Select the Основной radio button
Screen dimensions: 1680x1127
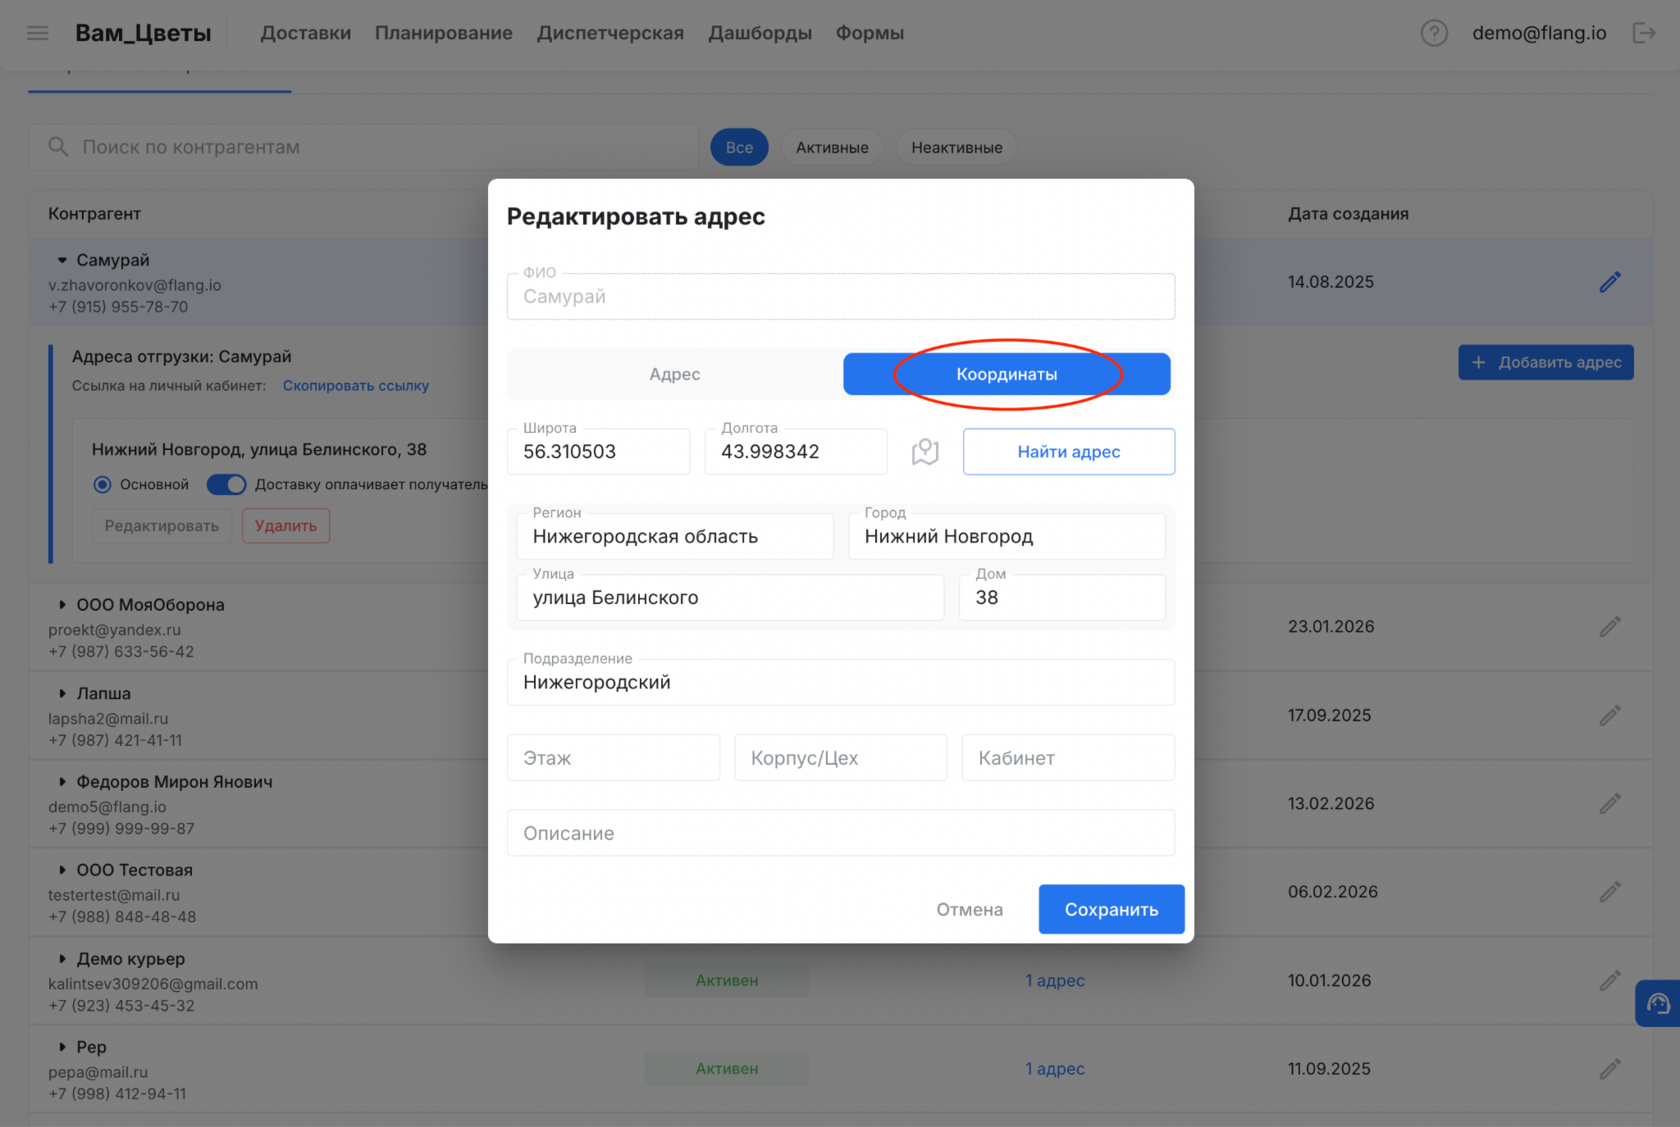click(102, 484)
